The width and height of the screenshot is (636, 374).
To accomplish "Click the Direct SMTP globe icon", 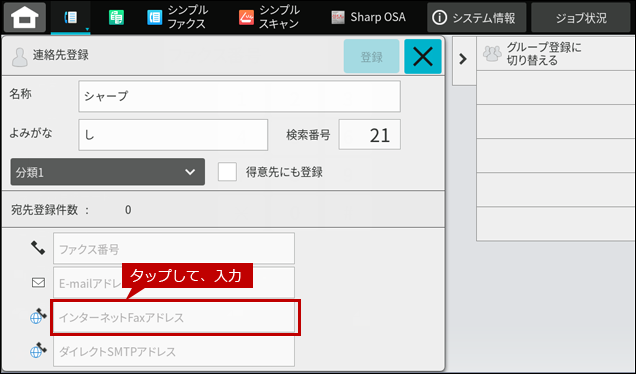I will [38, 350].
